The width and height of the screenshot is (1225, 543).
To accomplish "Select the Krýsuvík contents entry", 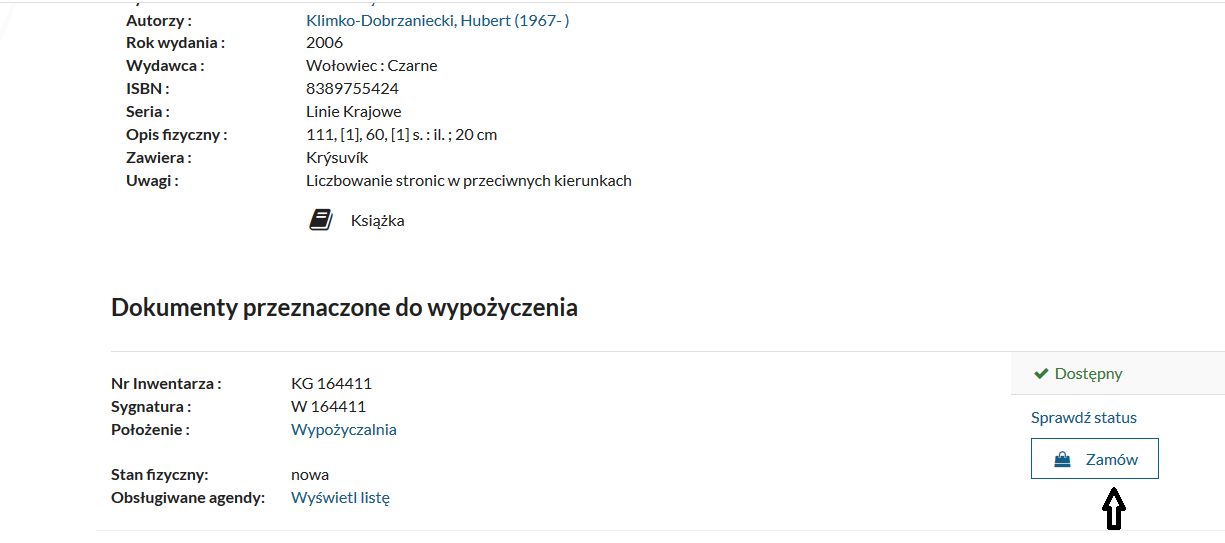I will pyautogui.click(x=337, y=158).
